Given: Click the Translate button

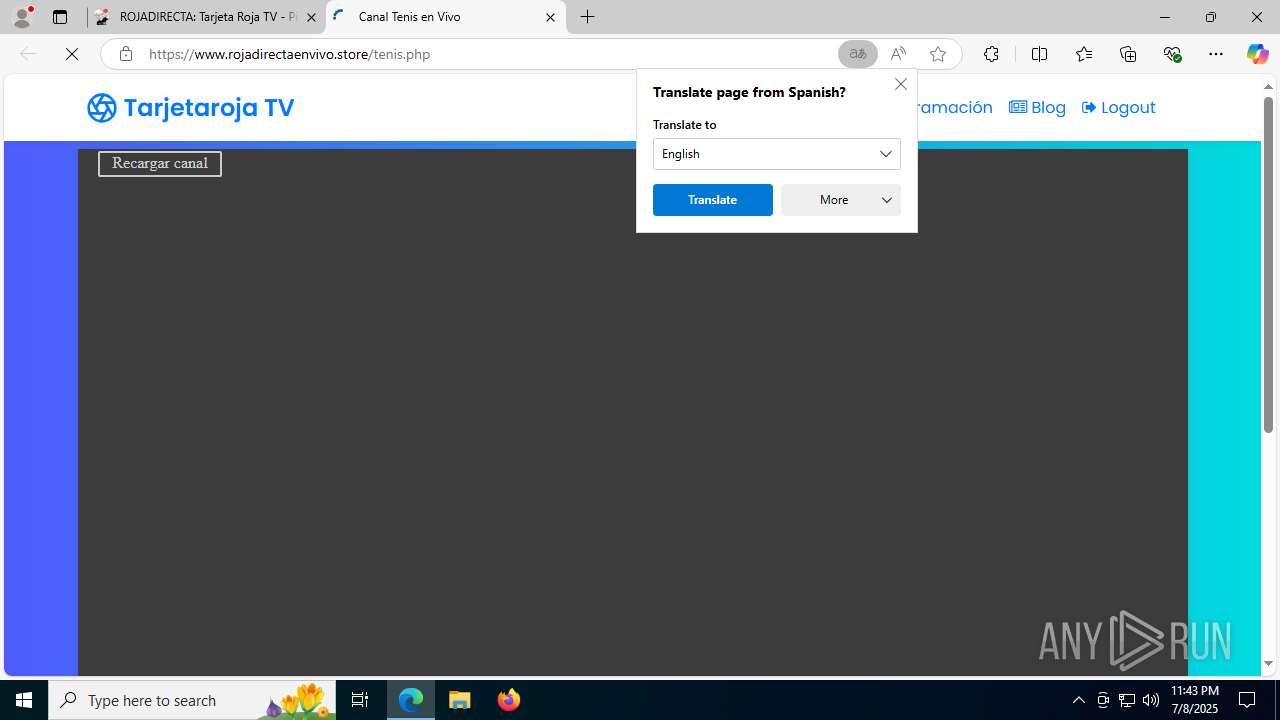Looking at the screenshot, I should 713,200.
